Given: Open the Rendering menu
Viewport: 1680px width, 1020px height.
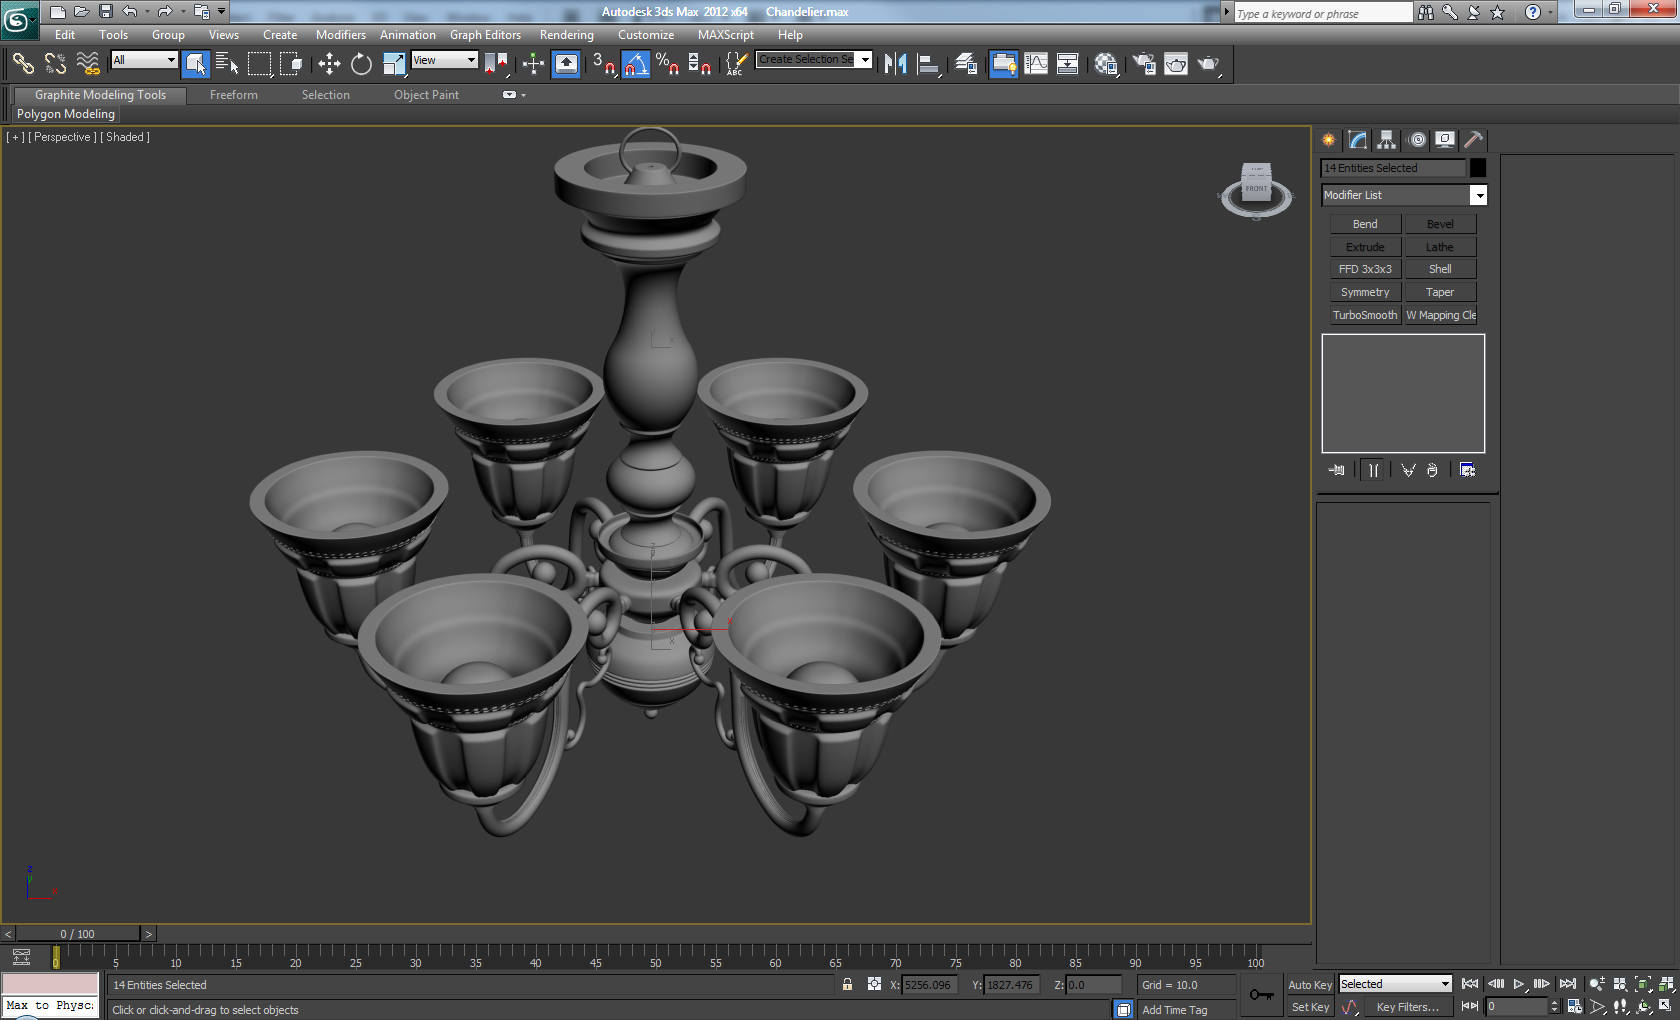Looking at the screenshot, I should point(566,35).
